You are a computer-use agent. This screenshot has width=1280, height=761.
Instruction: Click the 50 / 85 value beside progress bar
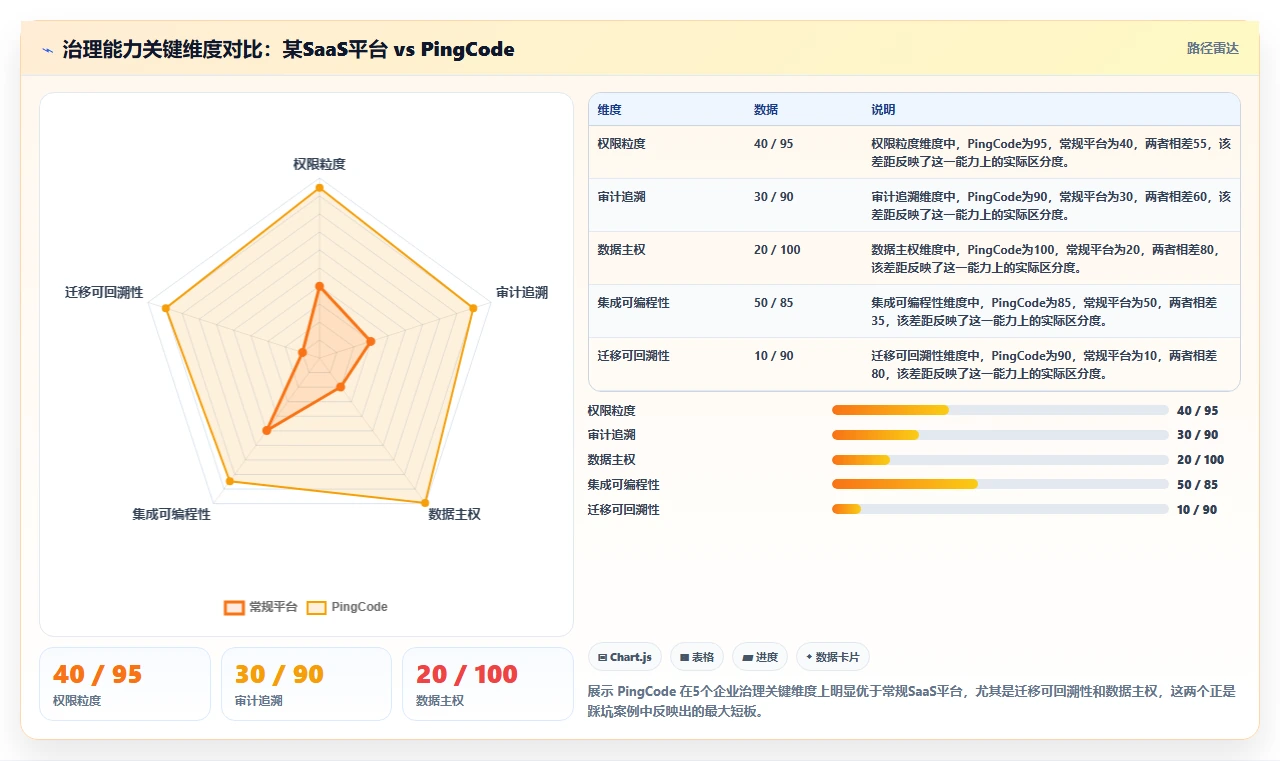(x=1197, y=485)
